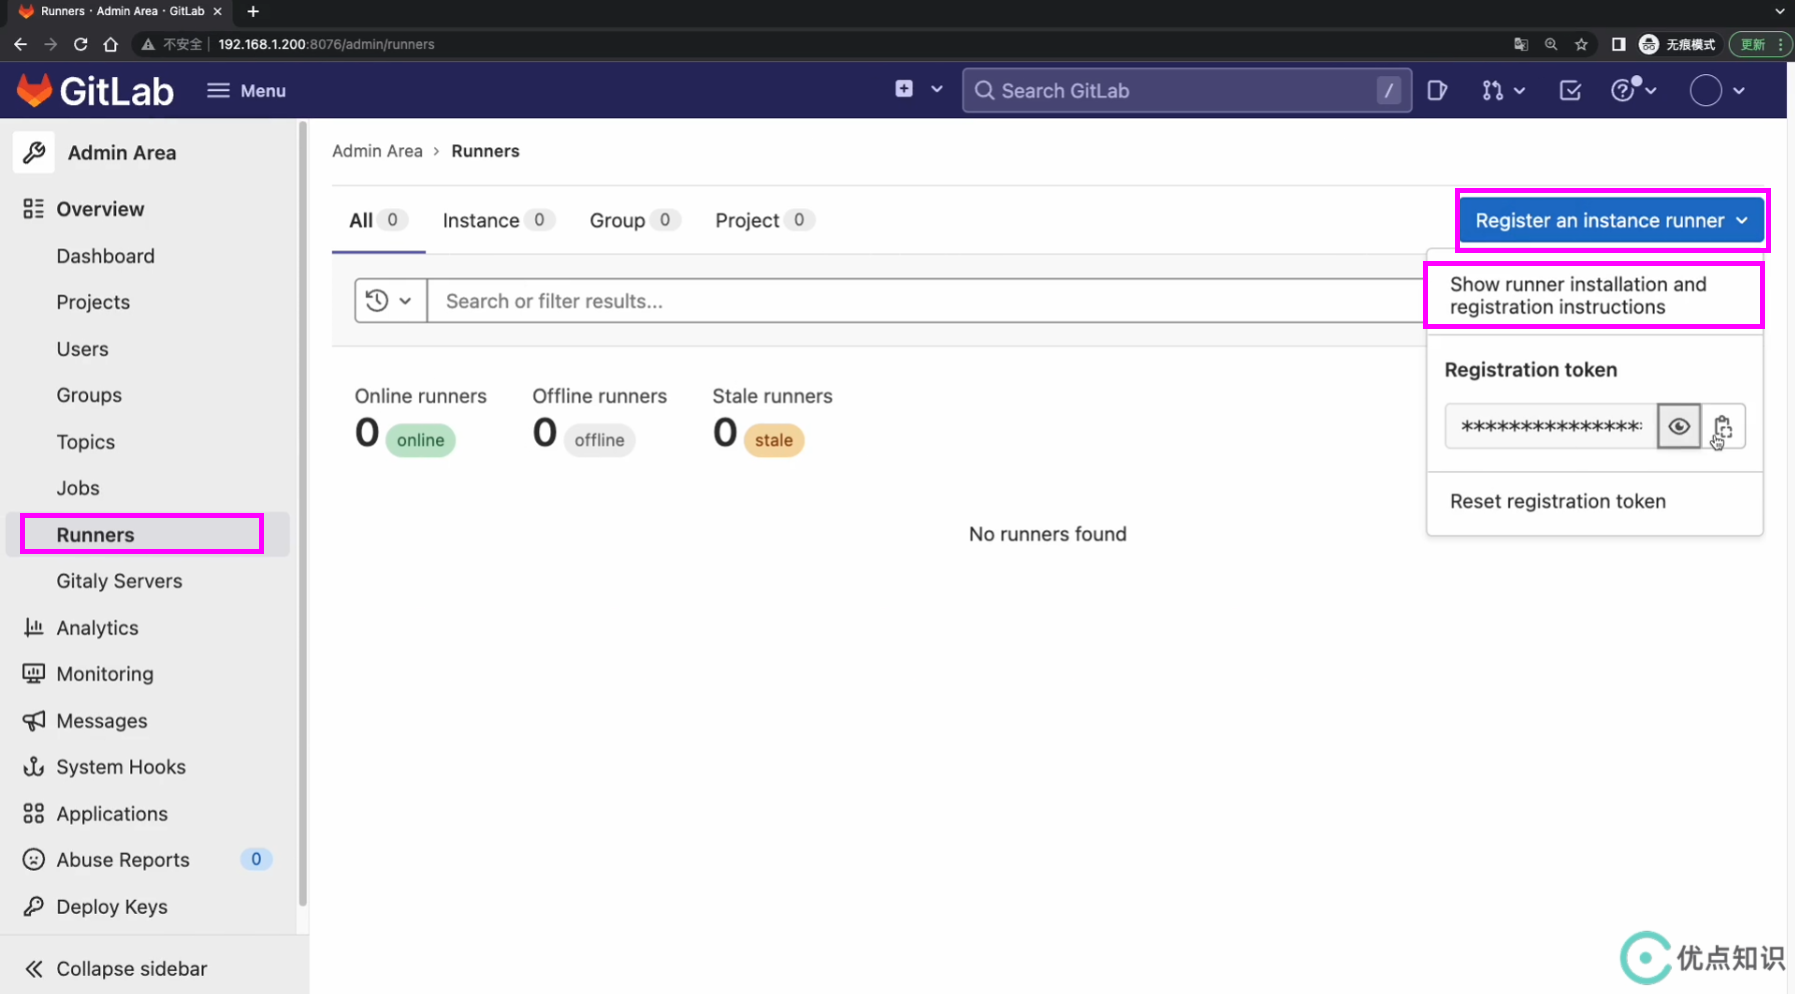Open the Help question mark icon

(1622, 90)
